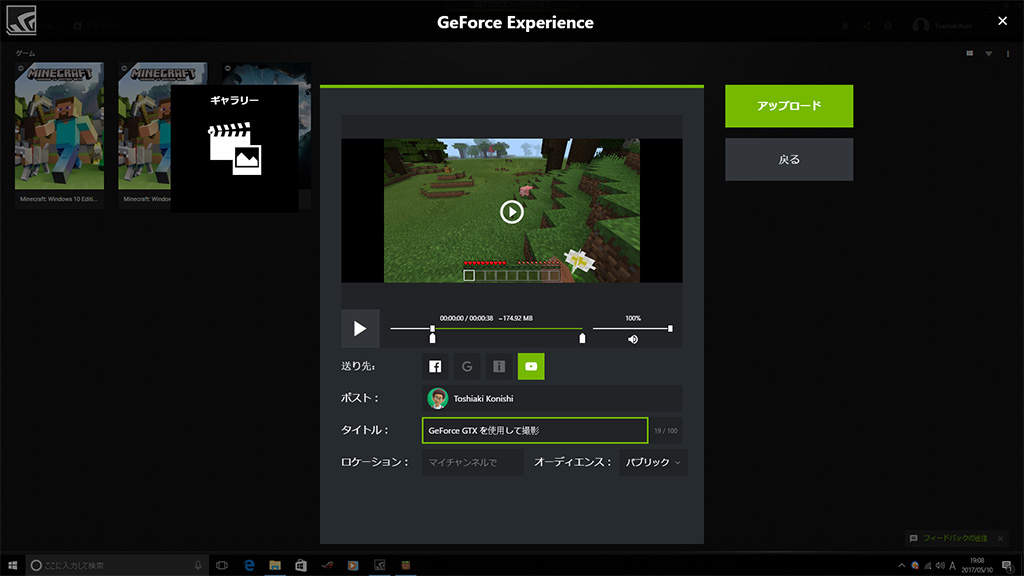Screen dimensions: 1024x576
Task: Open first Minecraft: Windows 10 Edition game tile
Action: 59,135
